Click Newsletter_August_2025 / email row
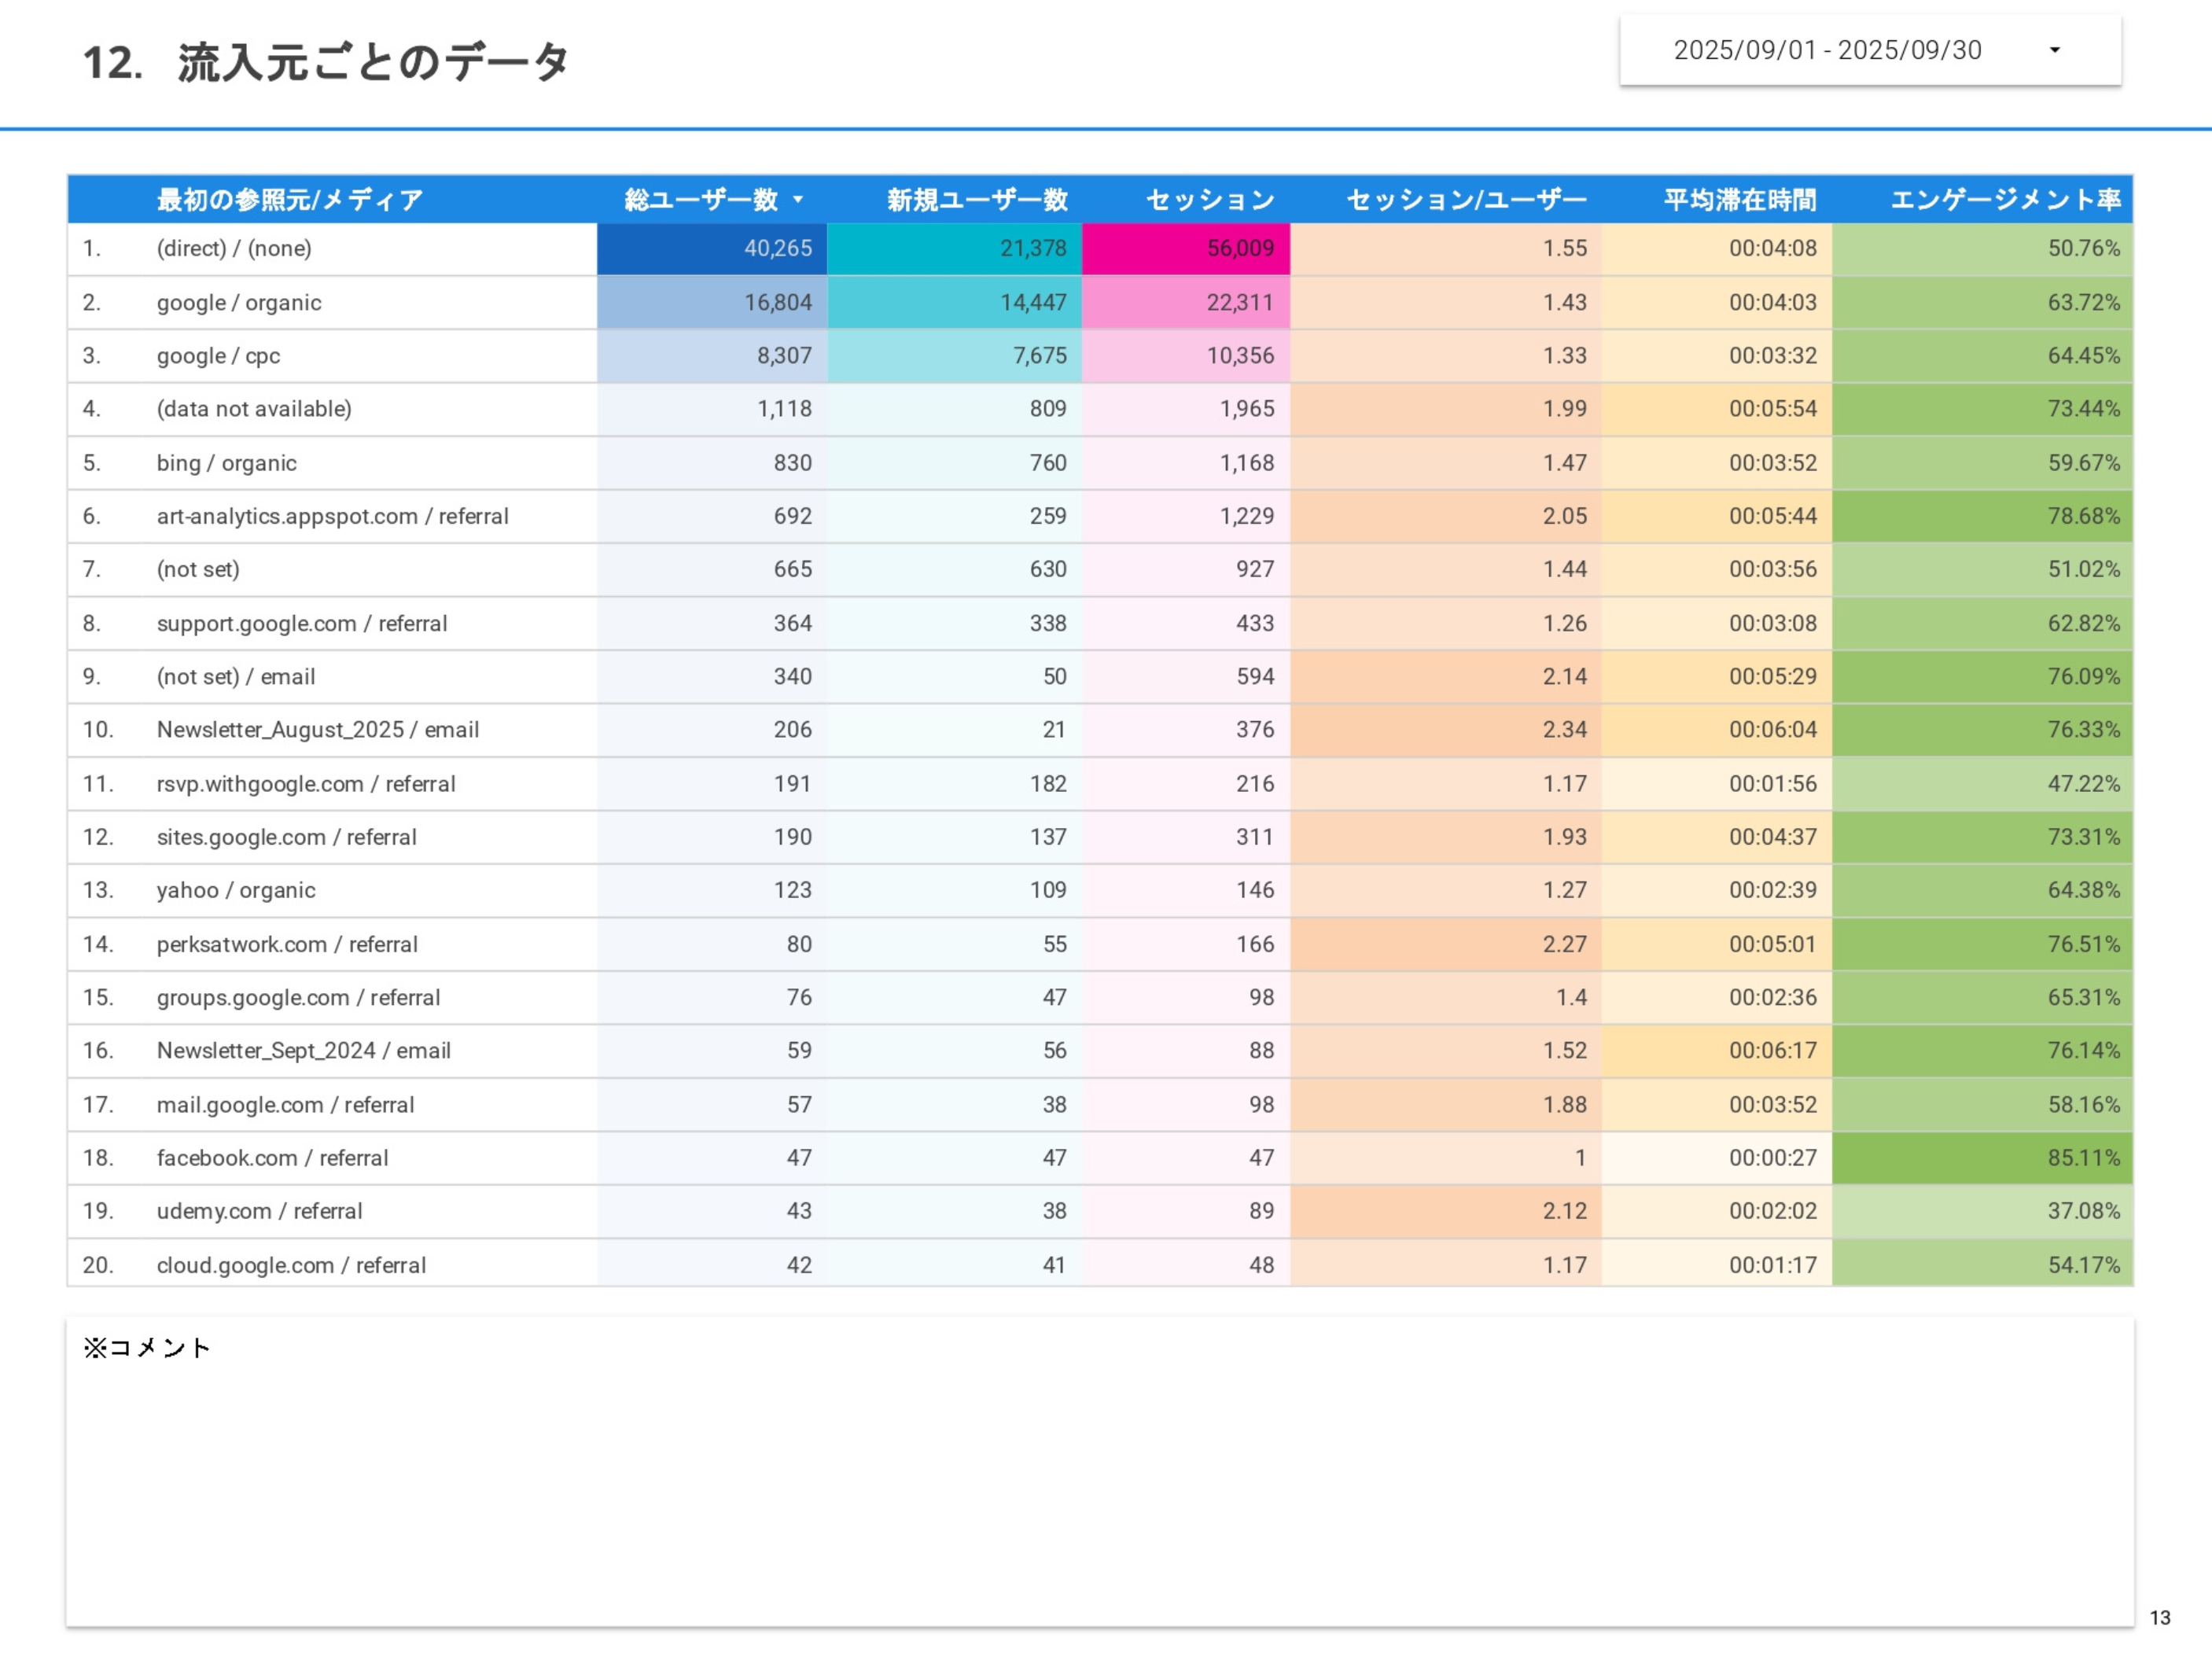This screenshot has height=1660, width=2212. 317,730
